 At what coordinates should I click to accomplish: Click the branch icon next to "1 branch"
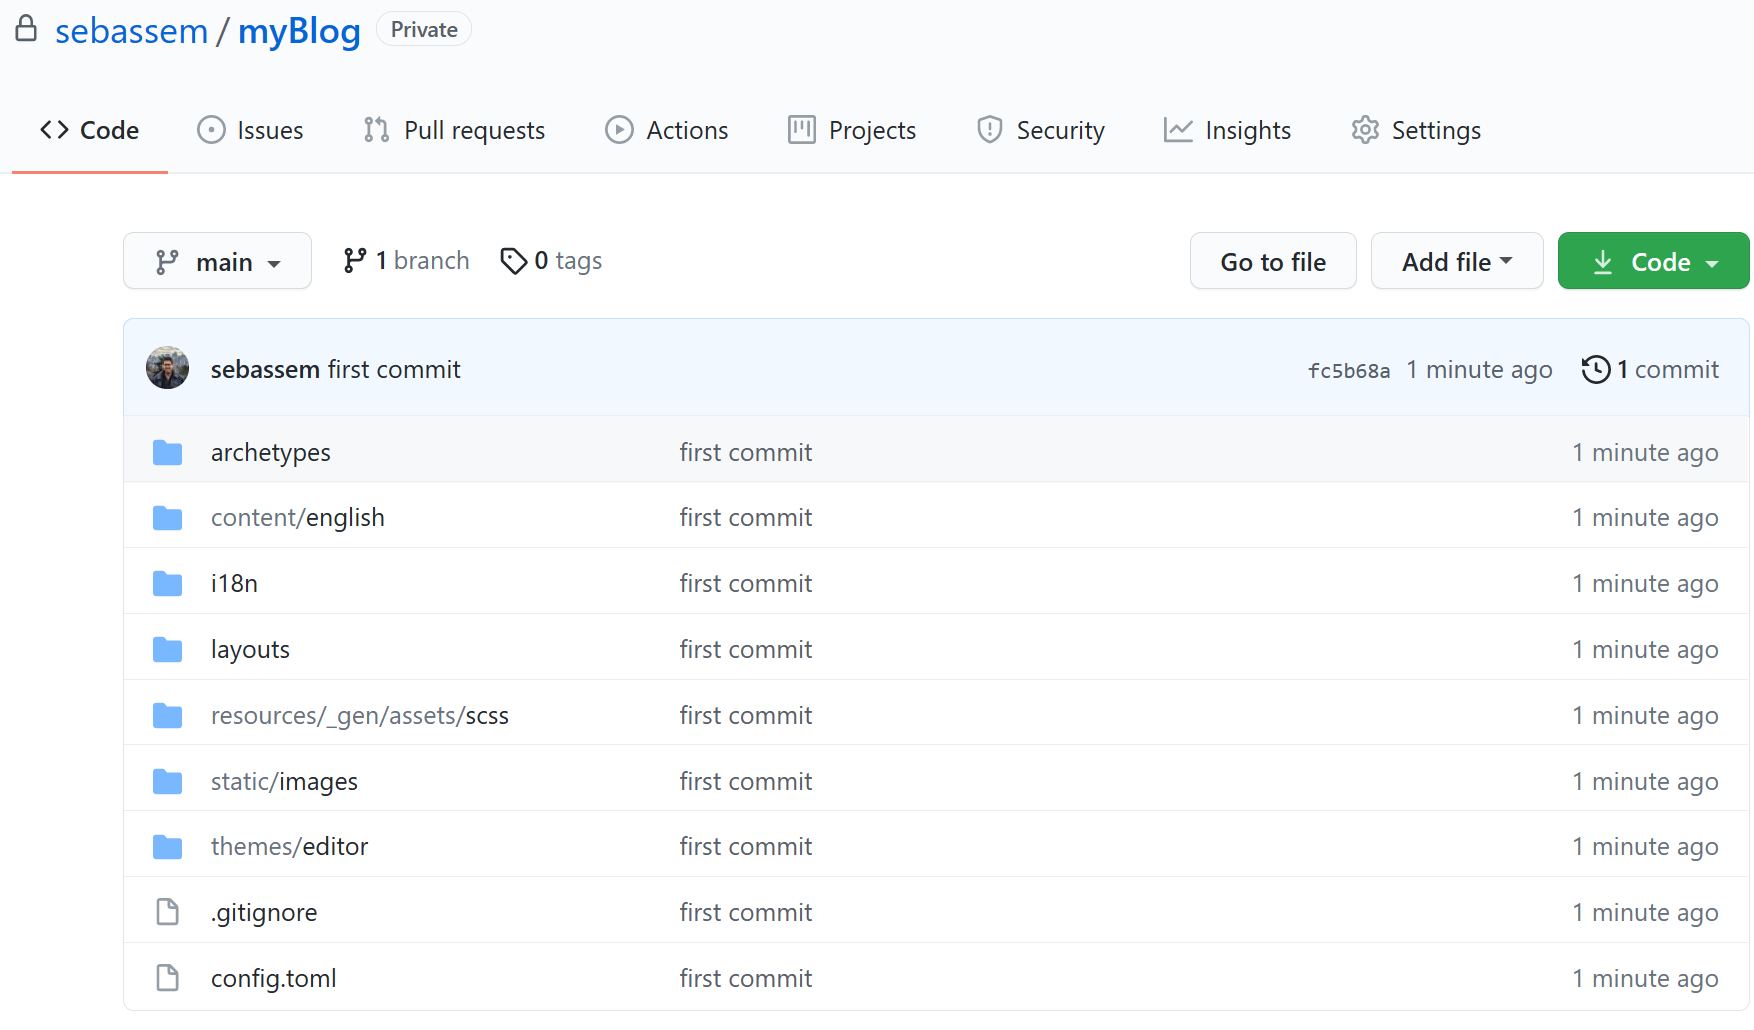click(x=354, y=261)
